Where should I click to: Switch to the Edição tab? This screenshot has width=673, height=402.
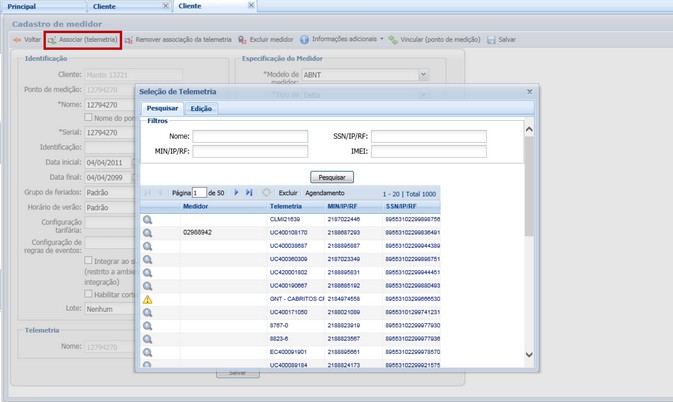tap(201, 108)
